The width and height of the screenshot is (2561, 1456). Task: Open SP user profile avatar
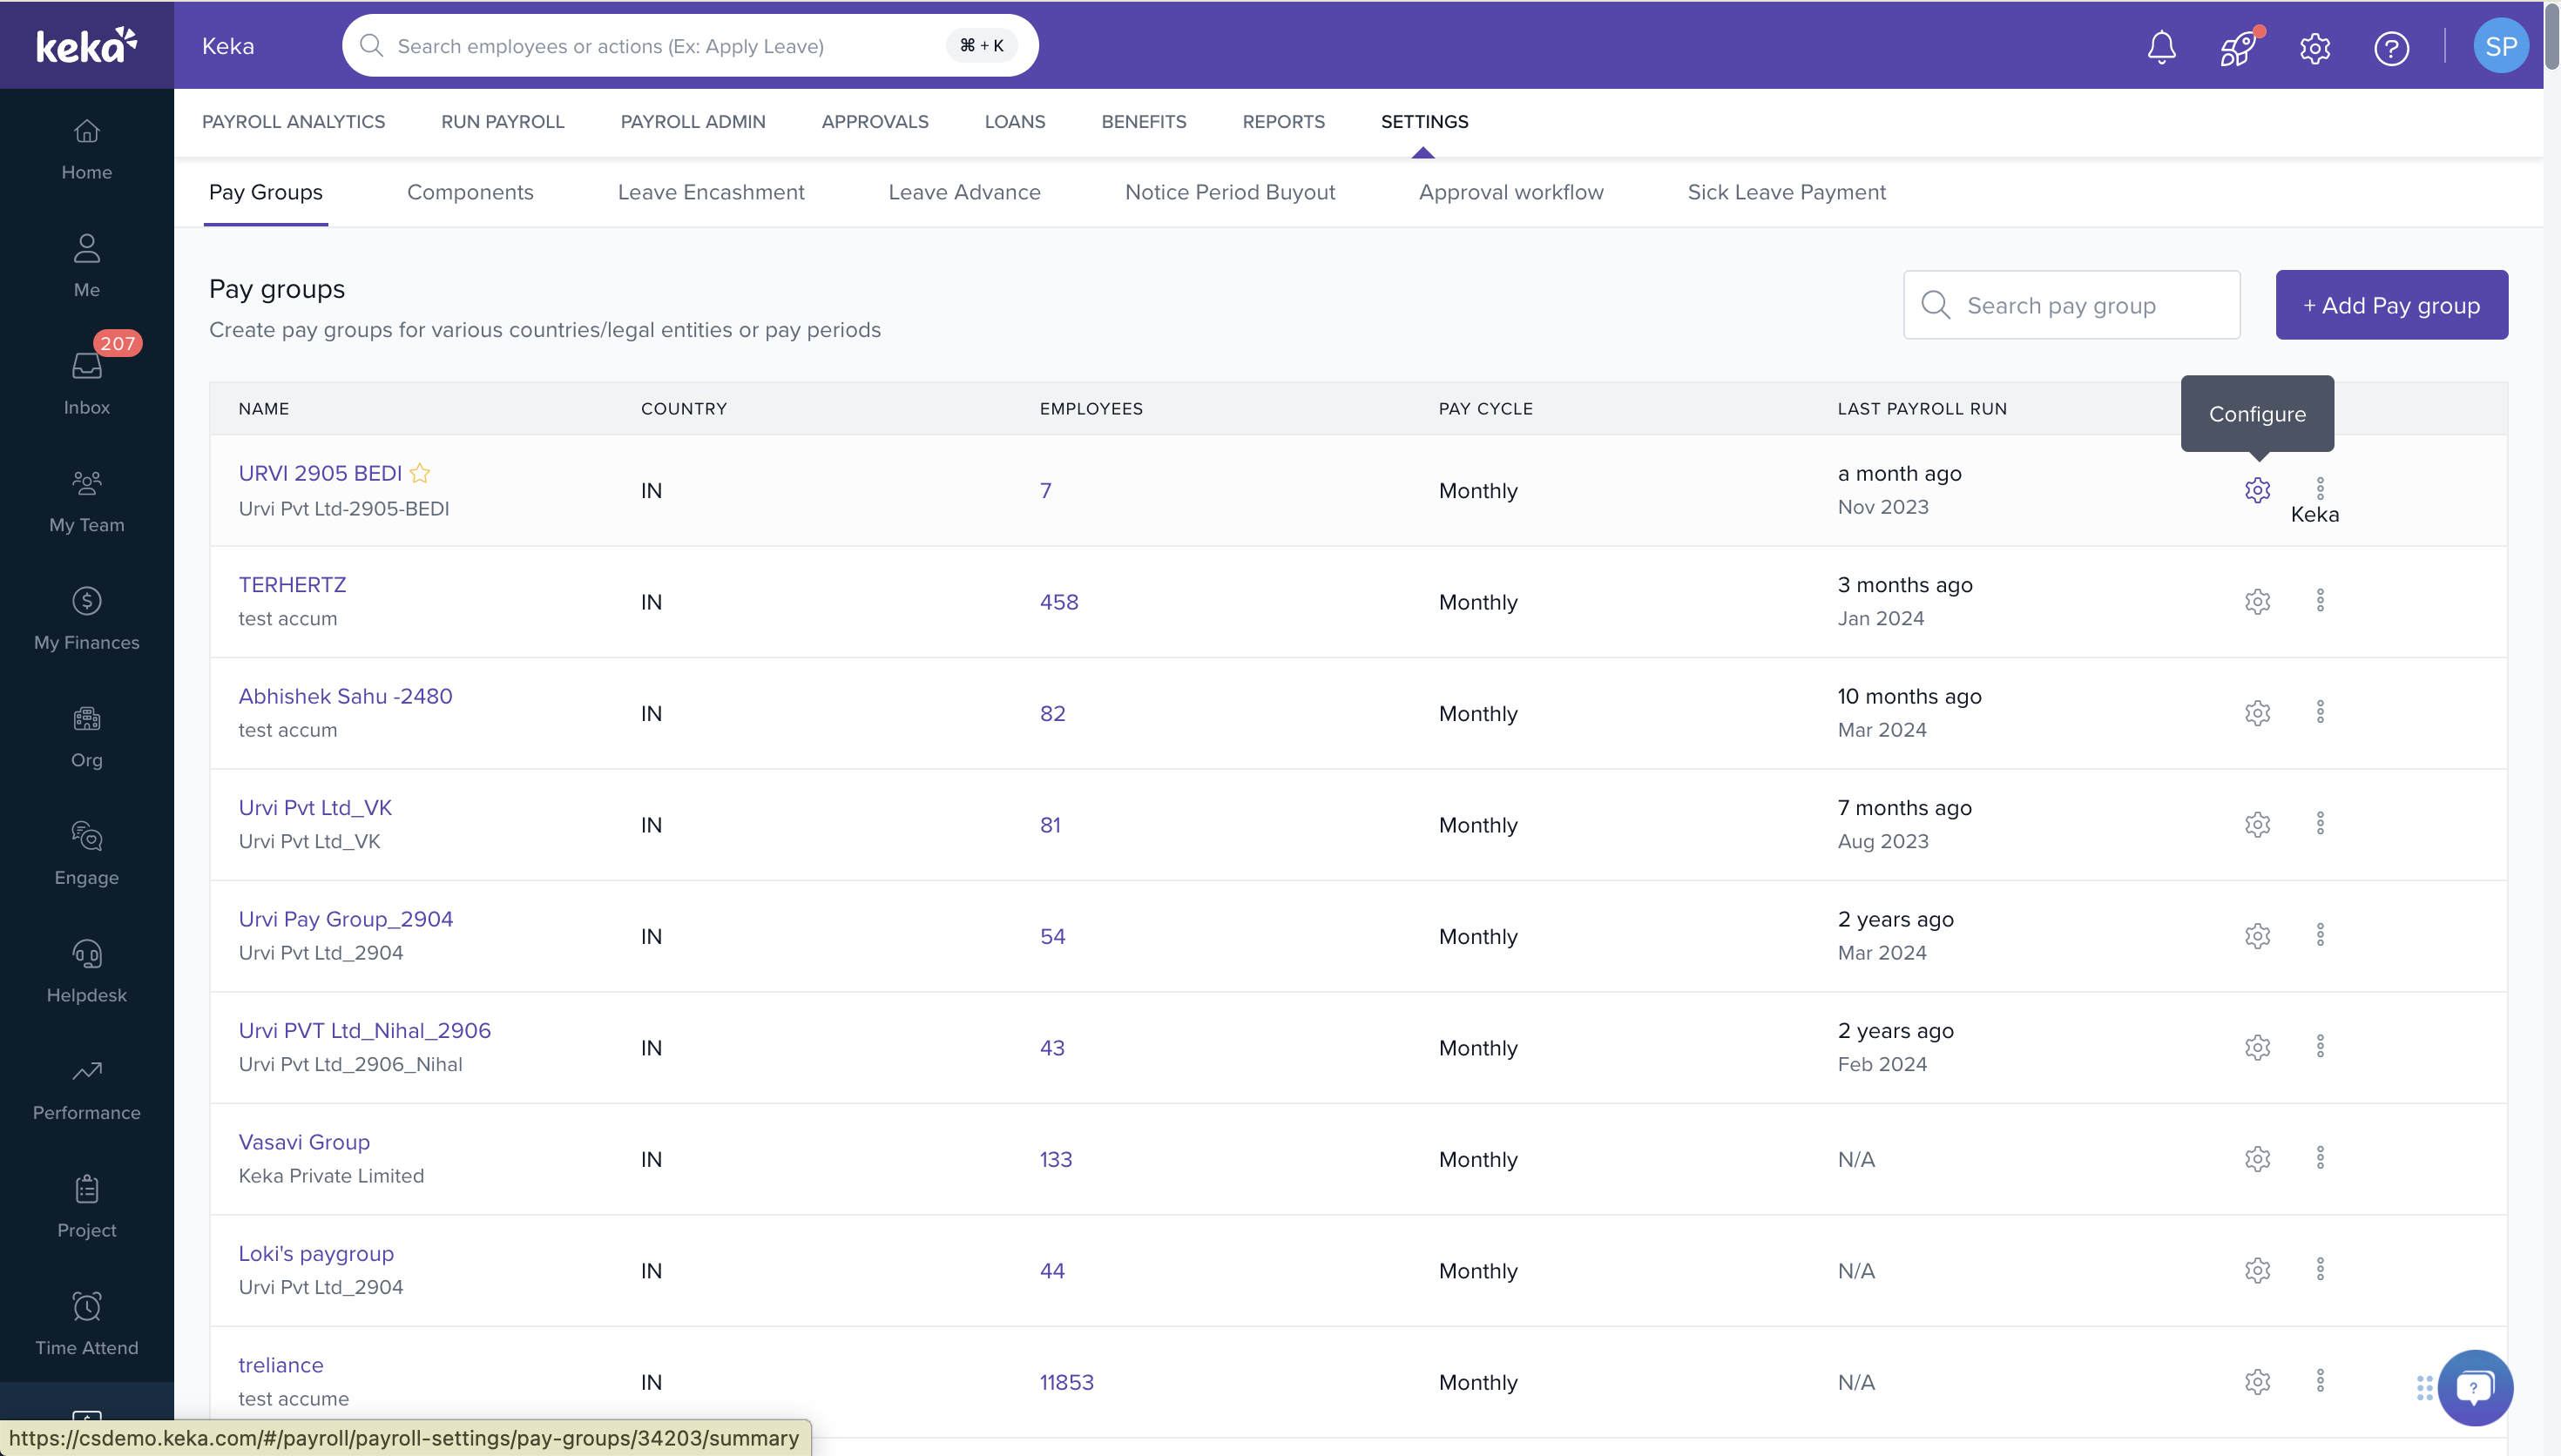(x=2500, y=47)
